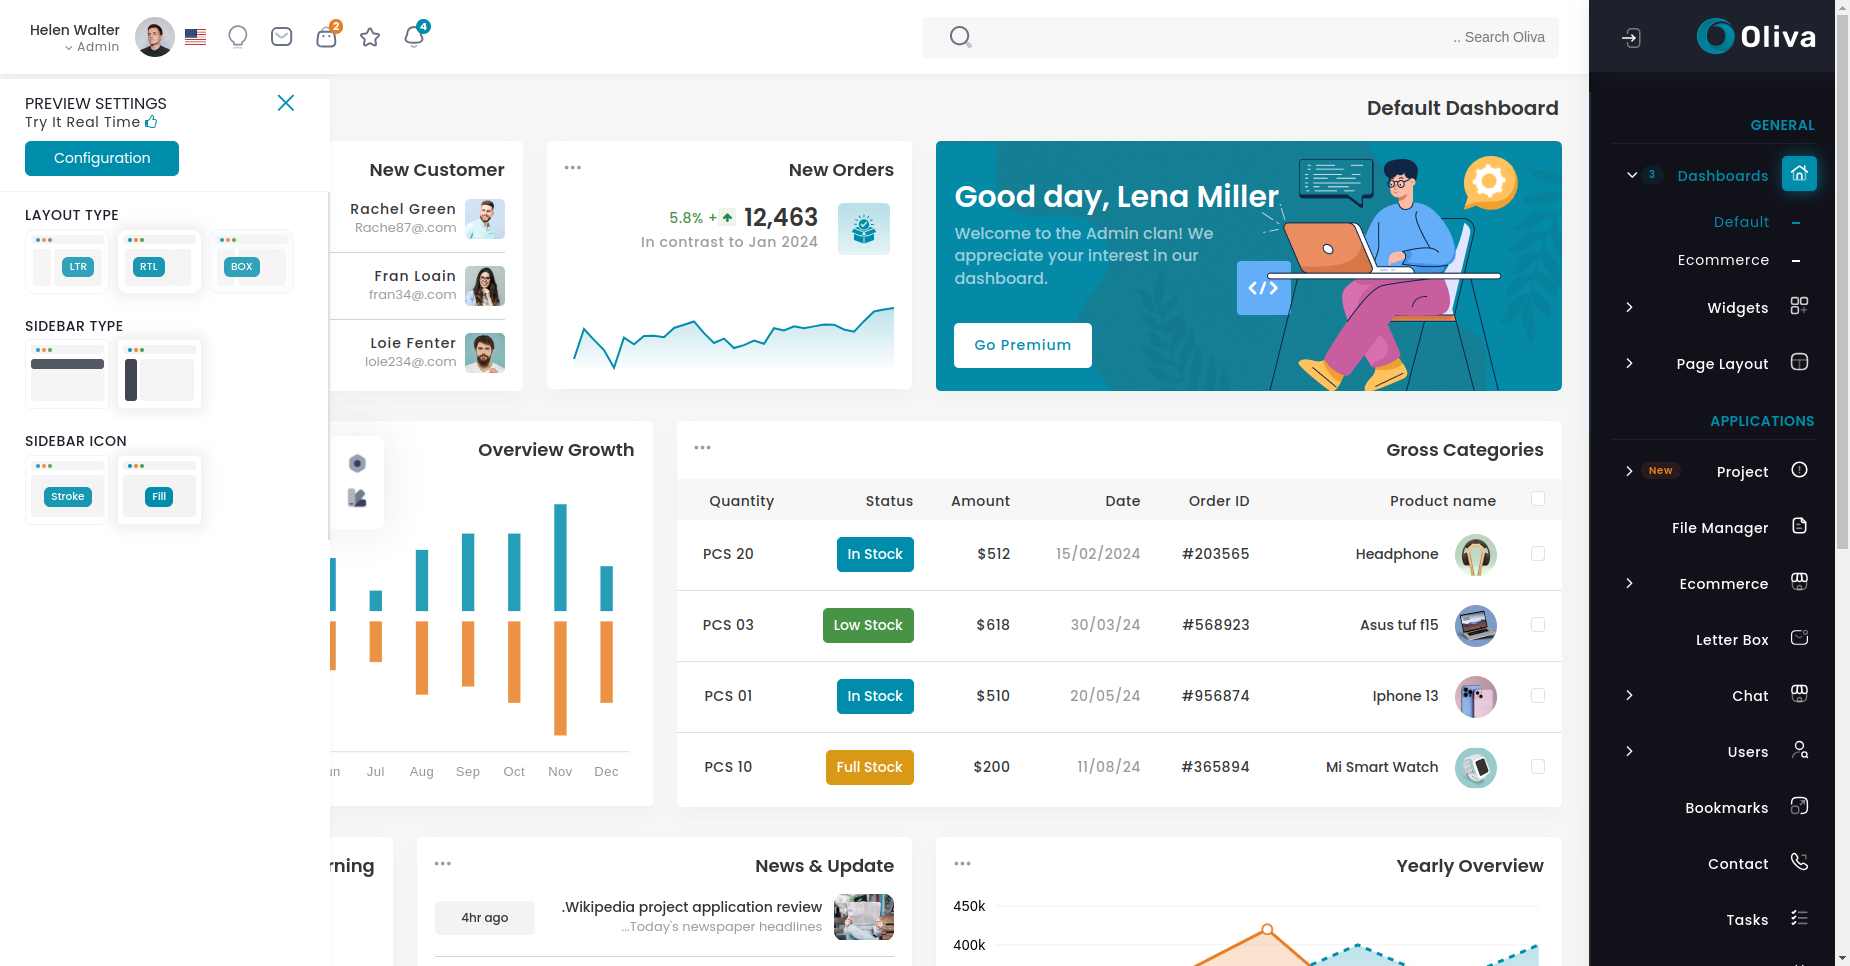Open the bookmarks star icon in header
The width and height of the screenshot is (1850, 966).
[370, 37]
